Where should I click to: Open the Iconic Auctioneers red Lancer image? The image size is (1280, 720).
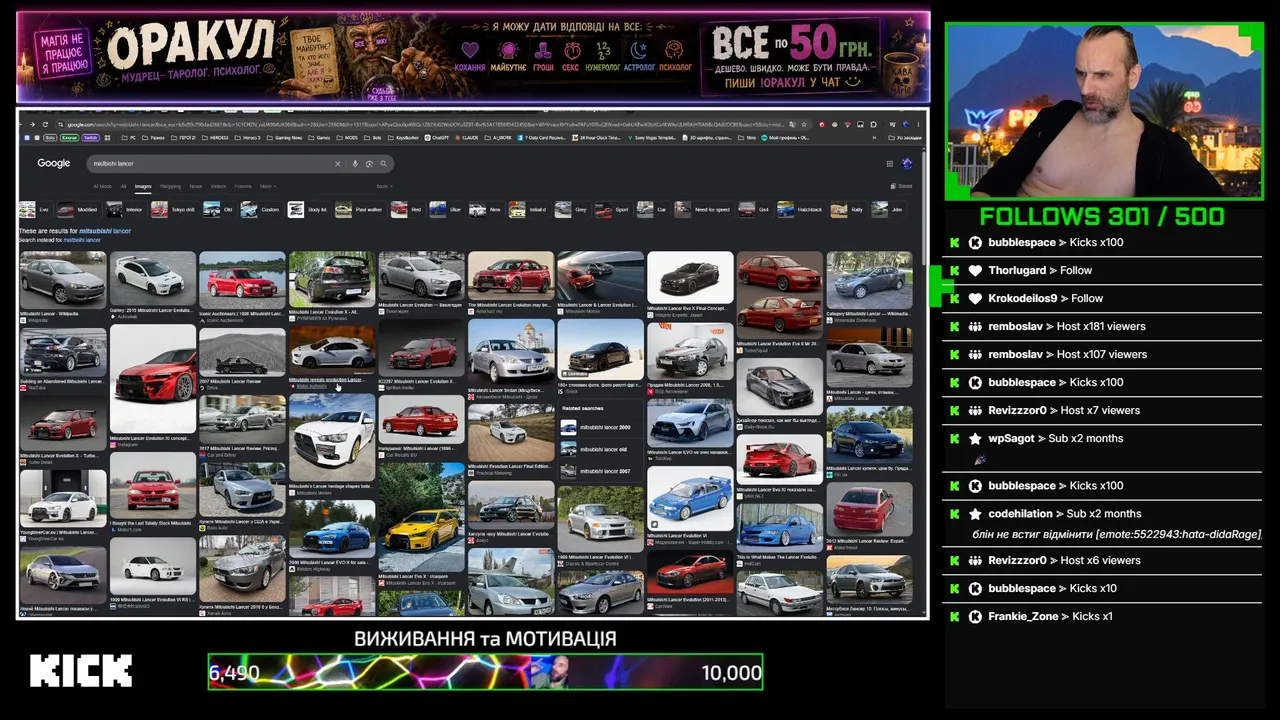(242, 279)
